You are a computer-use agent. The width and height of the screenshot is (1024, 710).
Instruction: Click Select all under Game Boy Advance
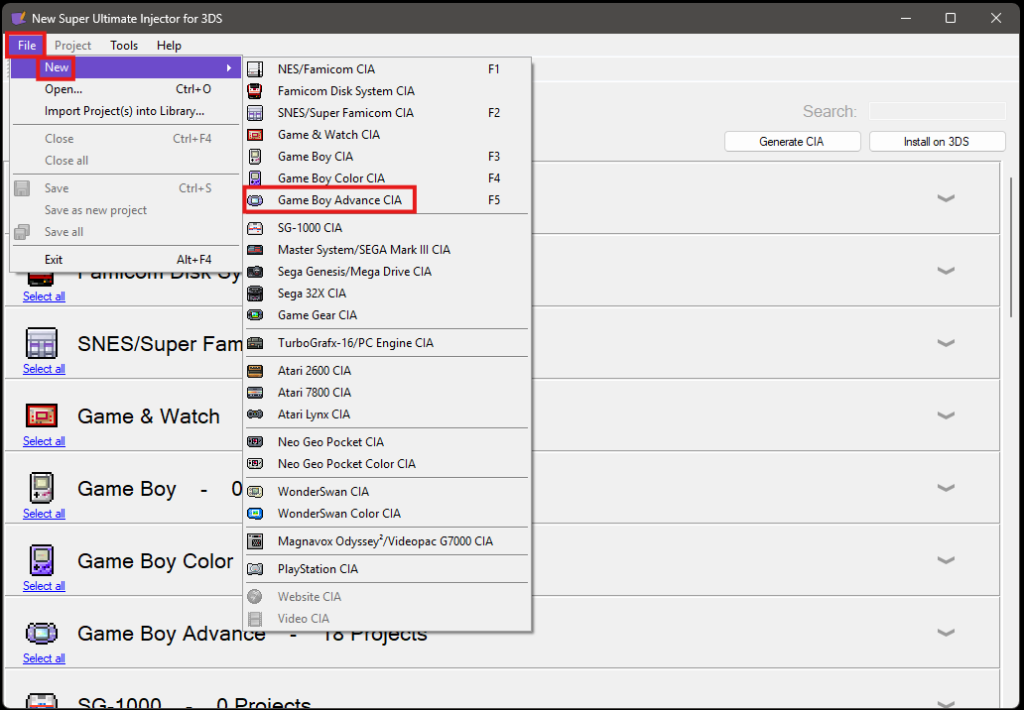click(x=44, y=658)
